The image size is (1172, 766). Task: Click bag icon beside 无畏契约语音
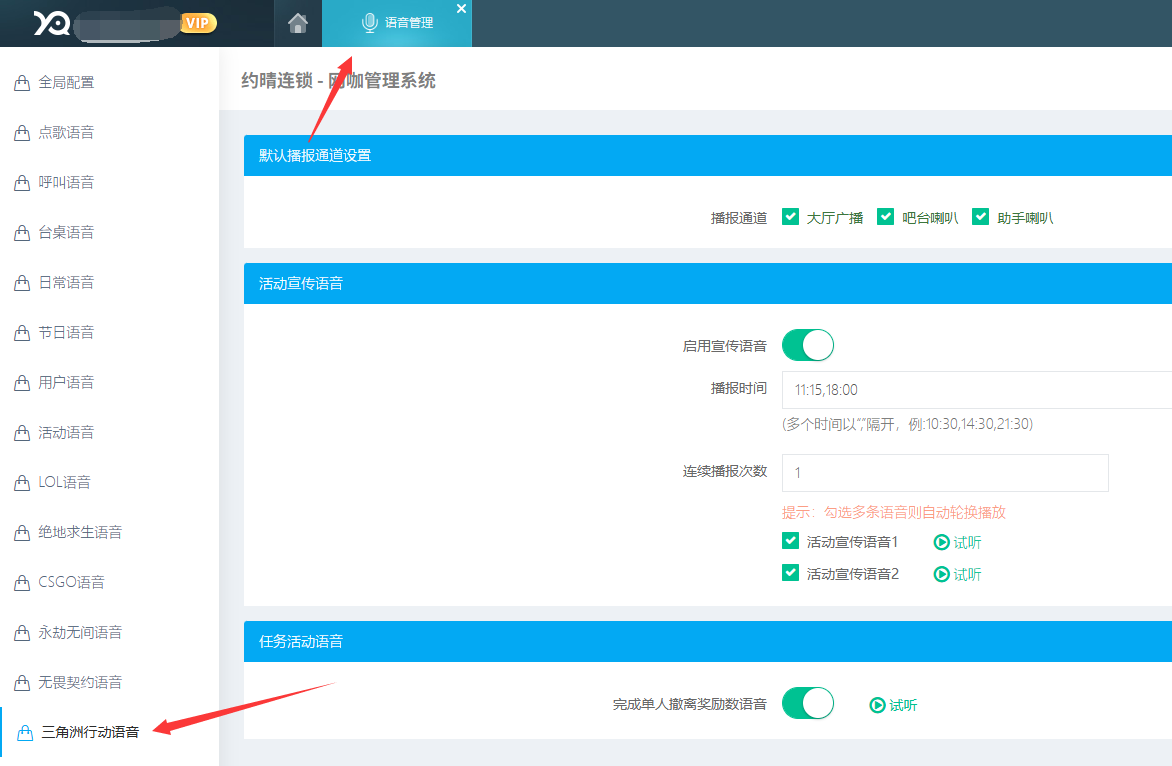(x=22, y=683)
